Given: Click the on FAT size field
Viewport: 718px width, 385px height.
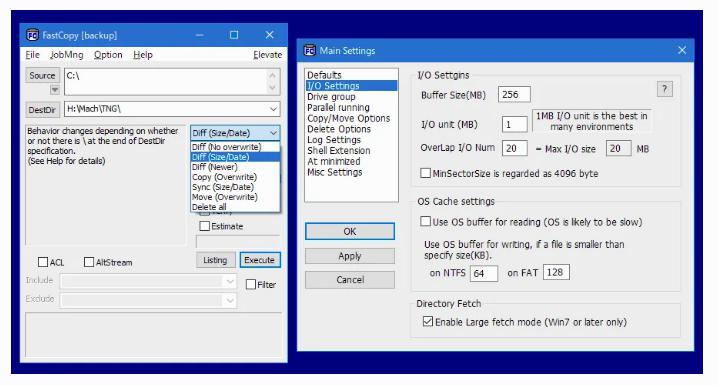Looking at the screenshot, I should [556, 272].
